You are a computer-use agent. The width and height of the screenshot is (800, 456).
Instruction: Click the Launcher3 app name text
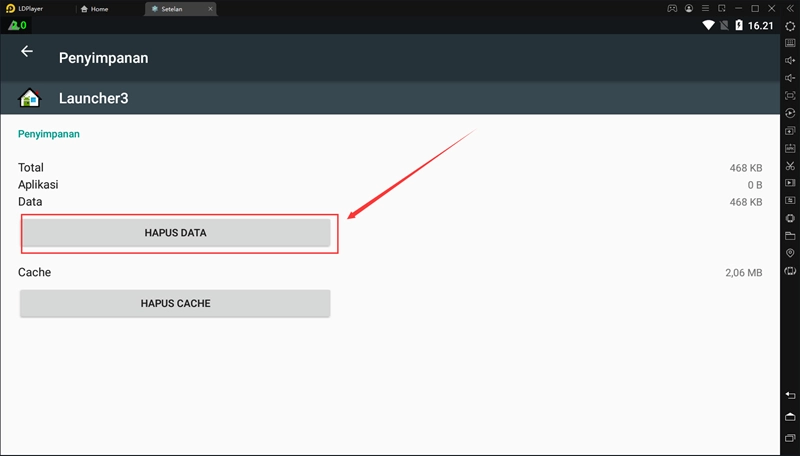pos(93,98)
